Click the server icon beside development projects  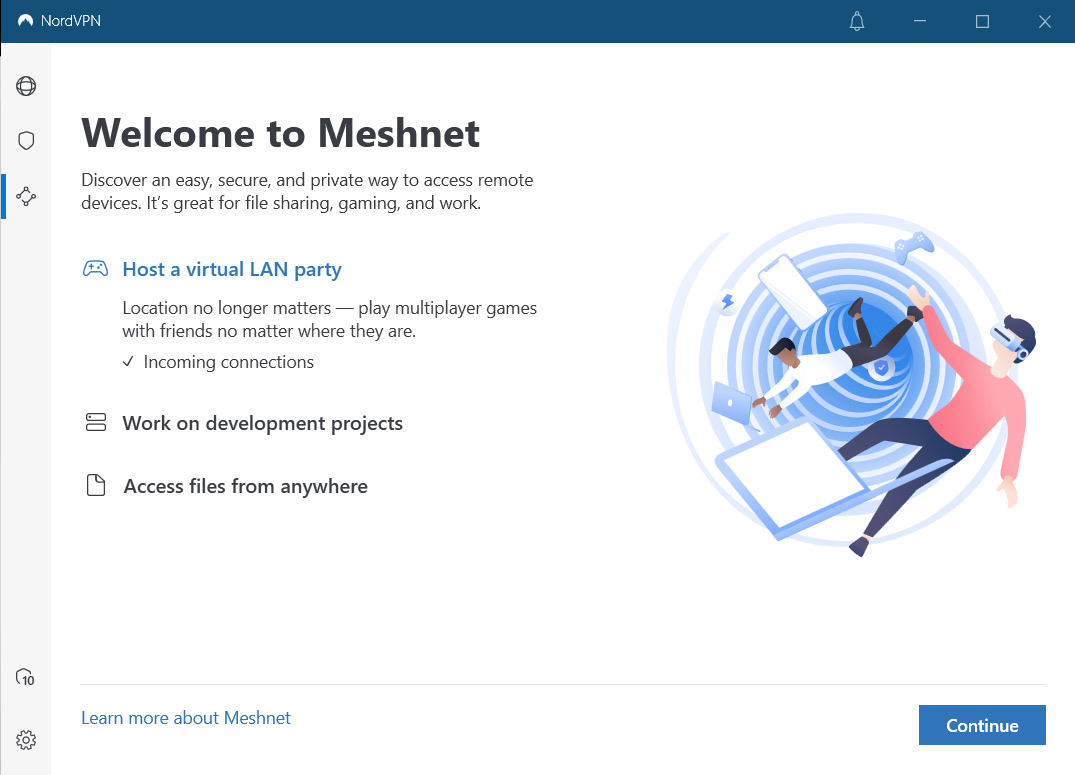[96, 422]
